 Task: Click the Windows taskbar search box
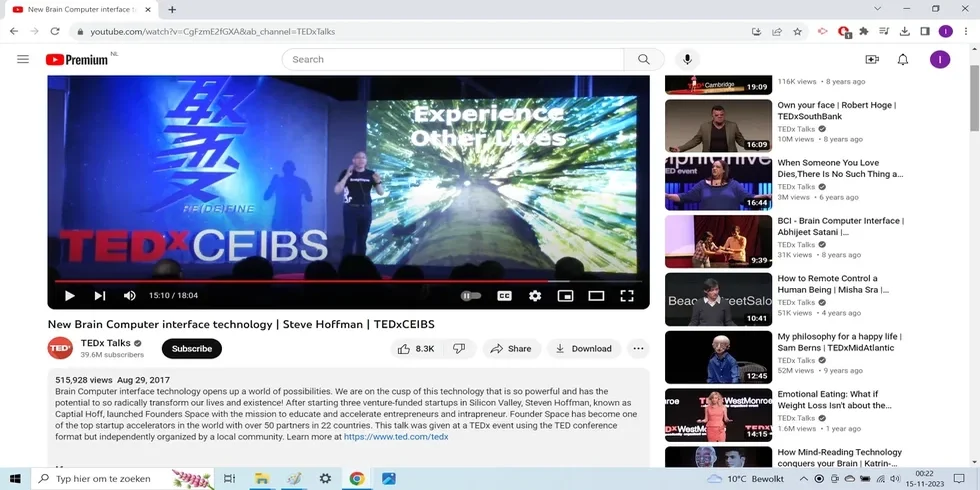tap(122, 479)
